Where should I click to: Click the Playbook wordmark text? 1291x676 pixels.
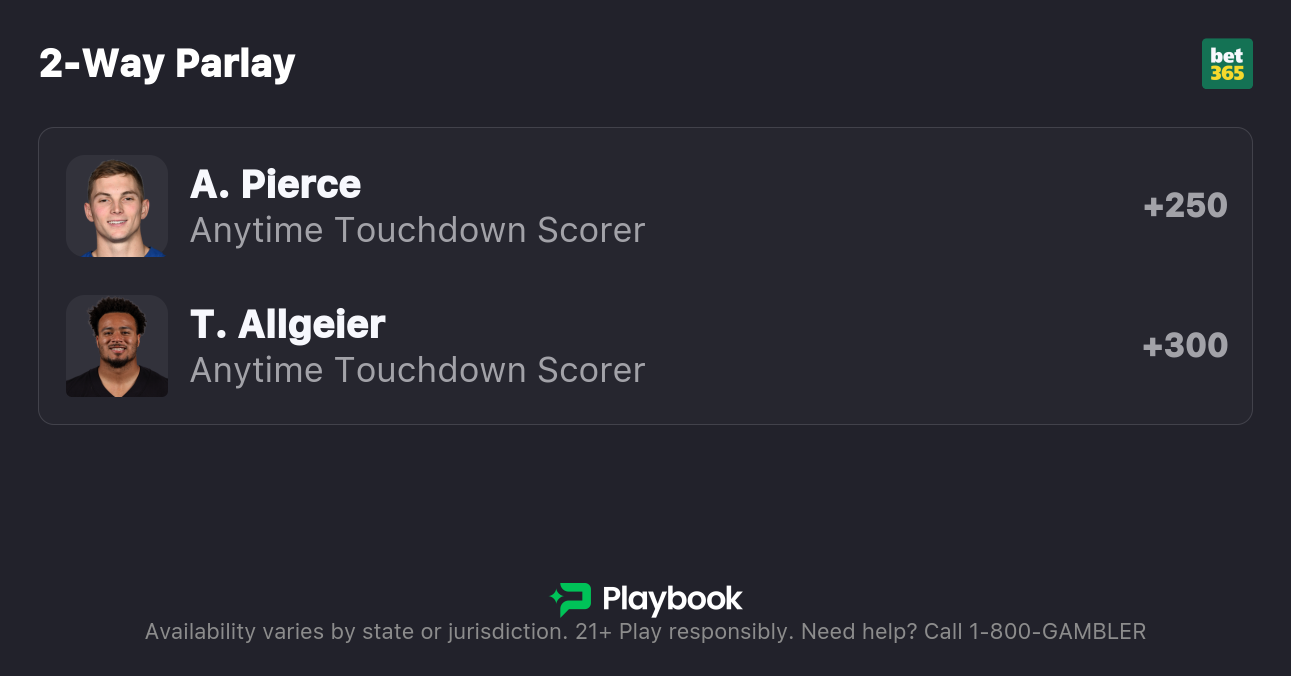[672, 599]
